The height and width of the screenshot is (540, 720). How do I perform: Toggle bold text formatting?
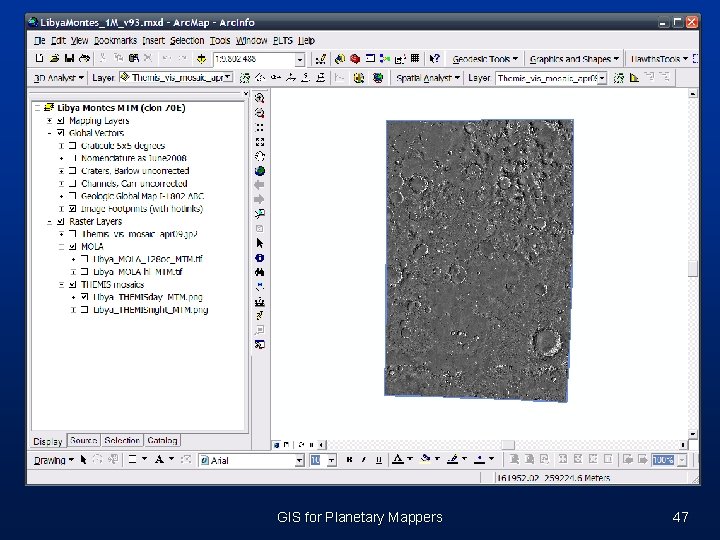click(349, 460)
